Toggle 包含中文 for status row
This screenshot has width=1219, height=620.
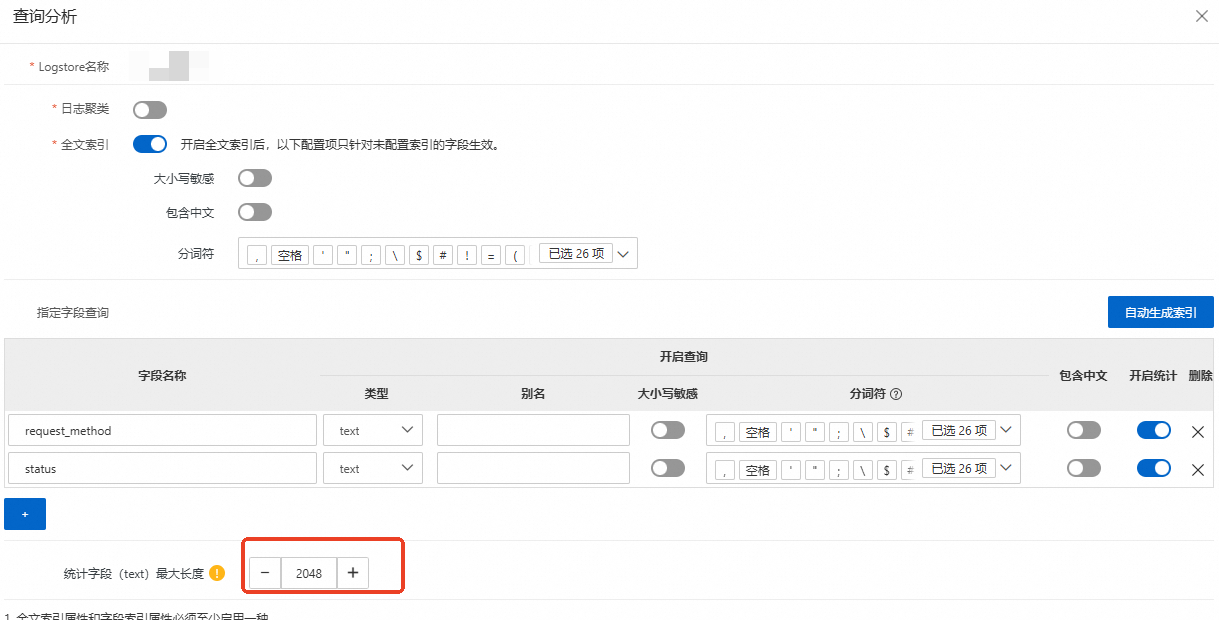point(1084,468)
